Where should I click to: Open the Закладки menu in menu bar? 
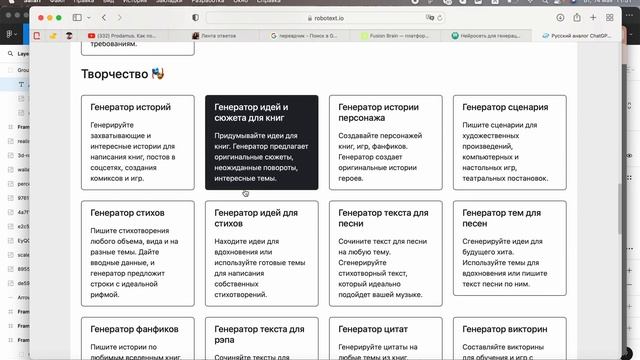[169, 2]
